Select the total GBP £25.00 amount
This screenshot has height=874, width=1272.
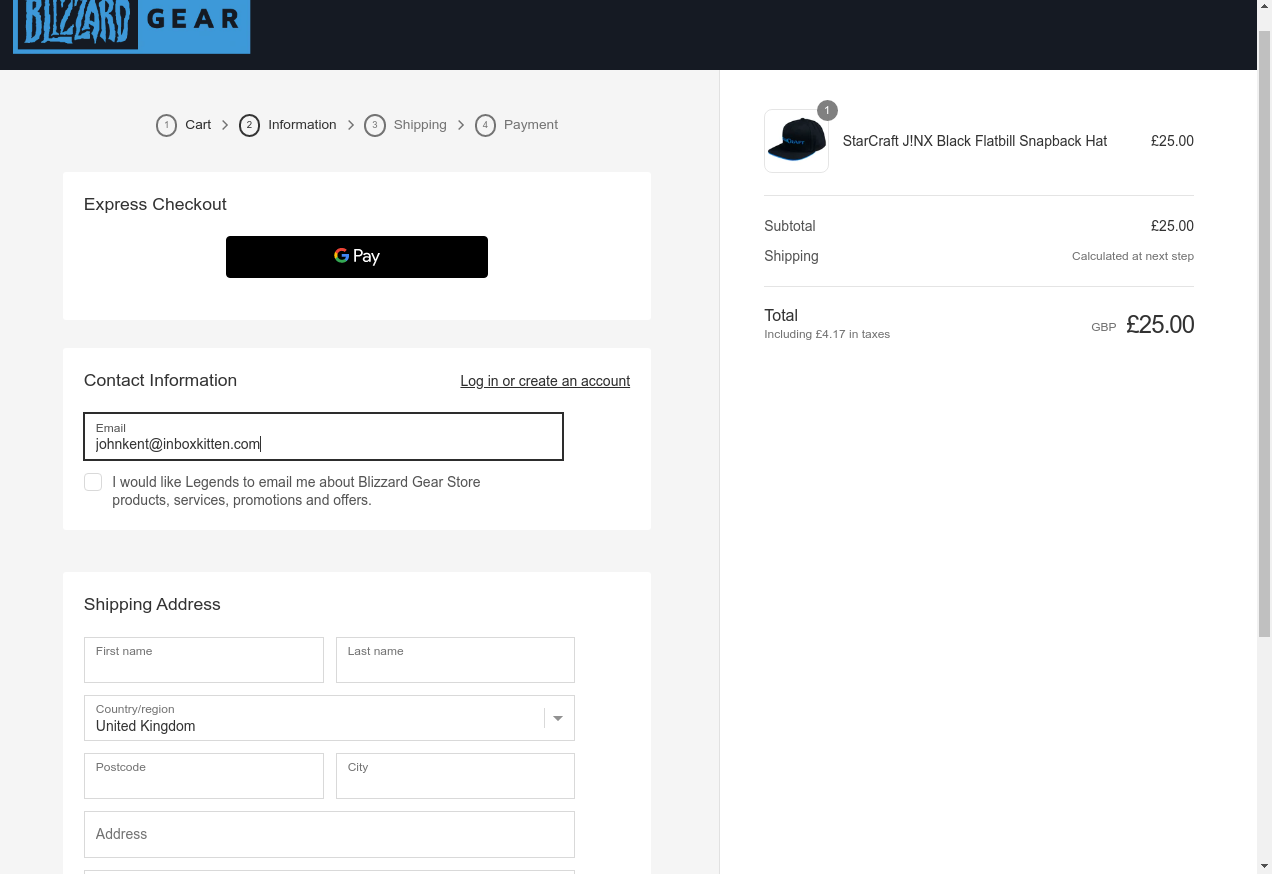tap(1143, 325)
